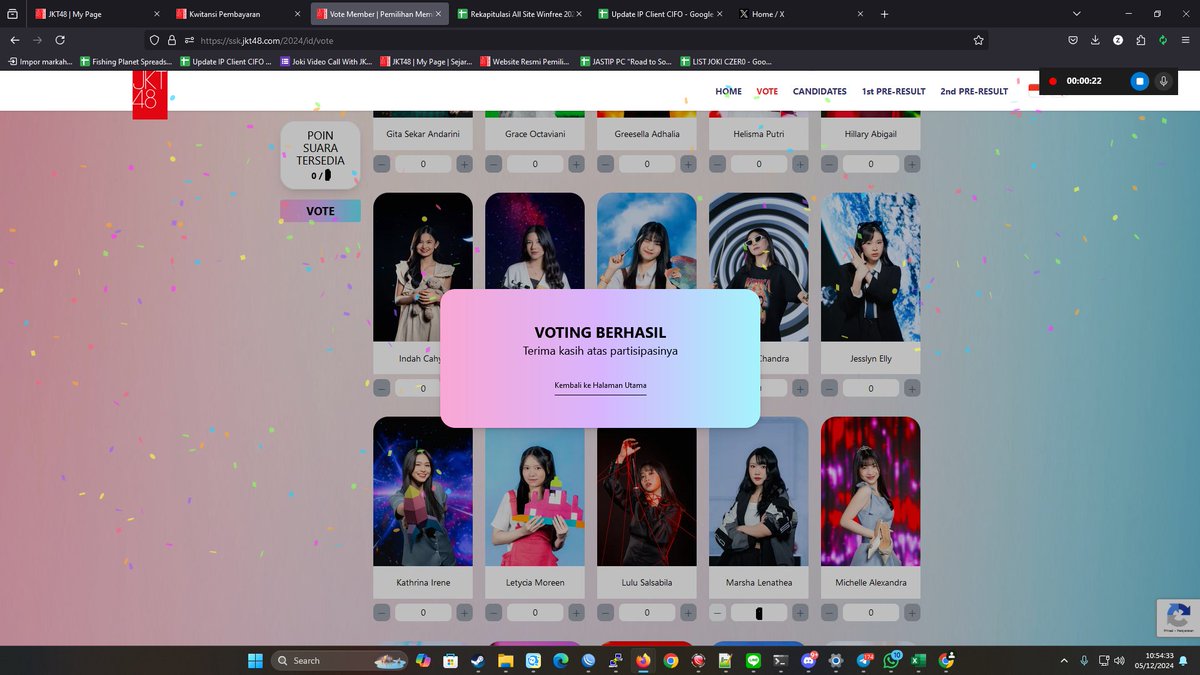Image resolution: width=1200 pixels, height=675 pixels.
Task: Open the LIST JOKI CZERO bookmark
Action: click(725, 61)
